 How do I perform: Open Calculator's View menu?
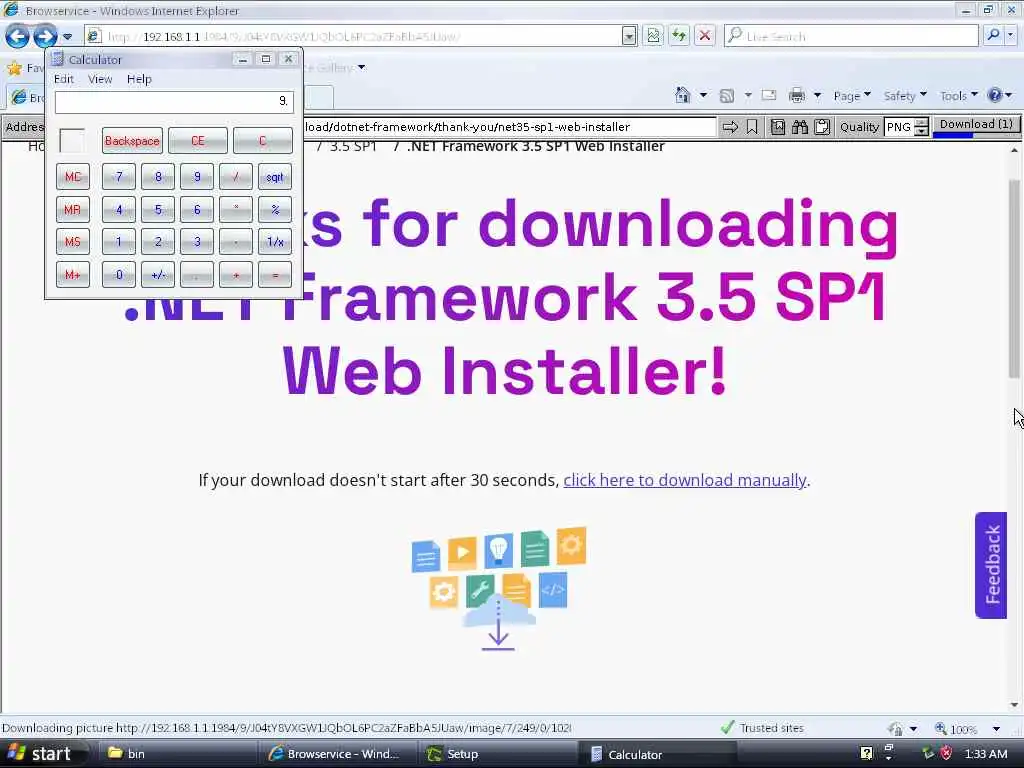tap(100, 79)
